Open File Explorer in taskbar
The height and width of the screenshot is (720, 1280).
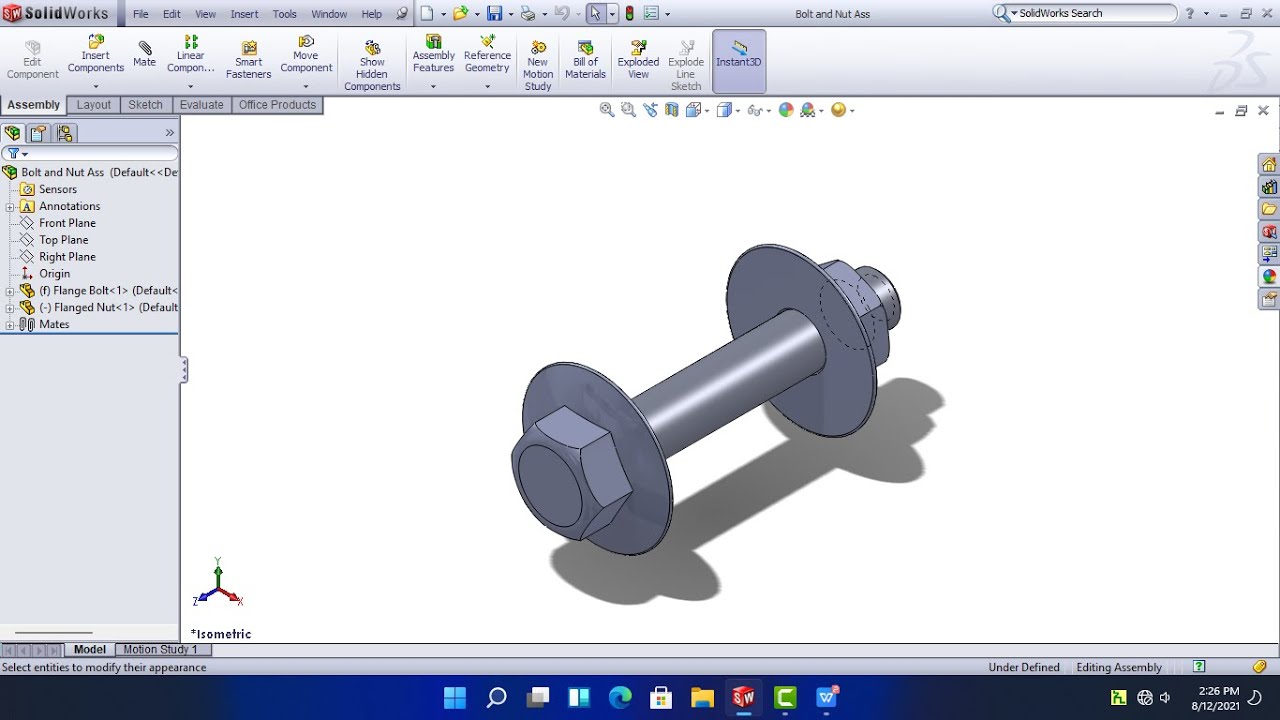[x=702, y=697]
